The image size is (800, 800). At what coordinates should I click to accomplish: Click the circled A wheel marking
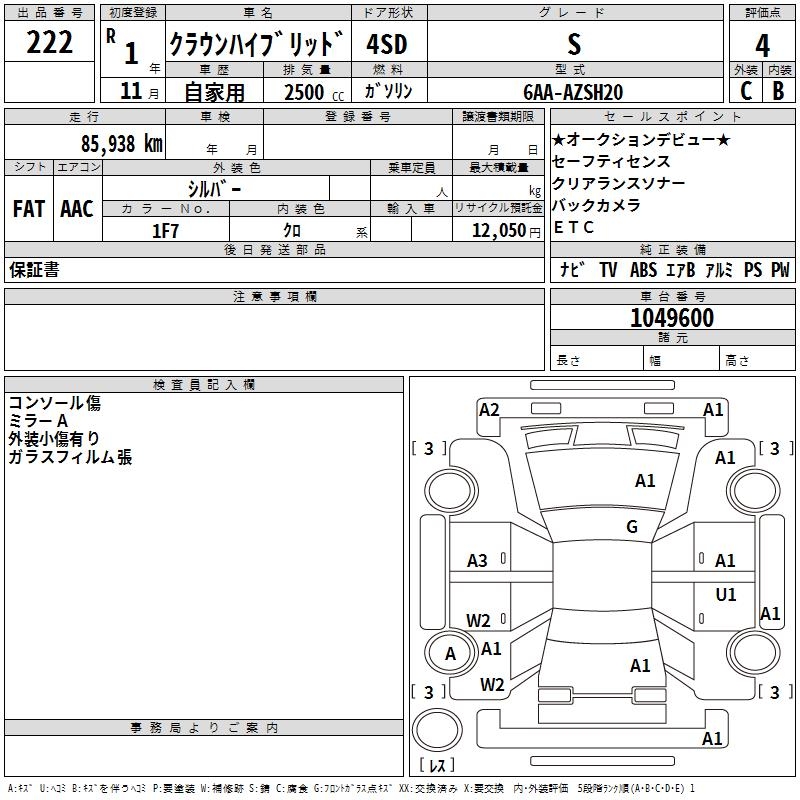click(450, 653)
